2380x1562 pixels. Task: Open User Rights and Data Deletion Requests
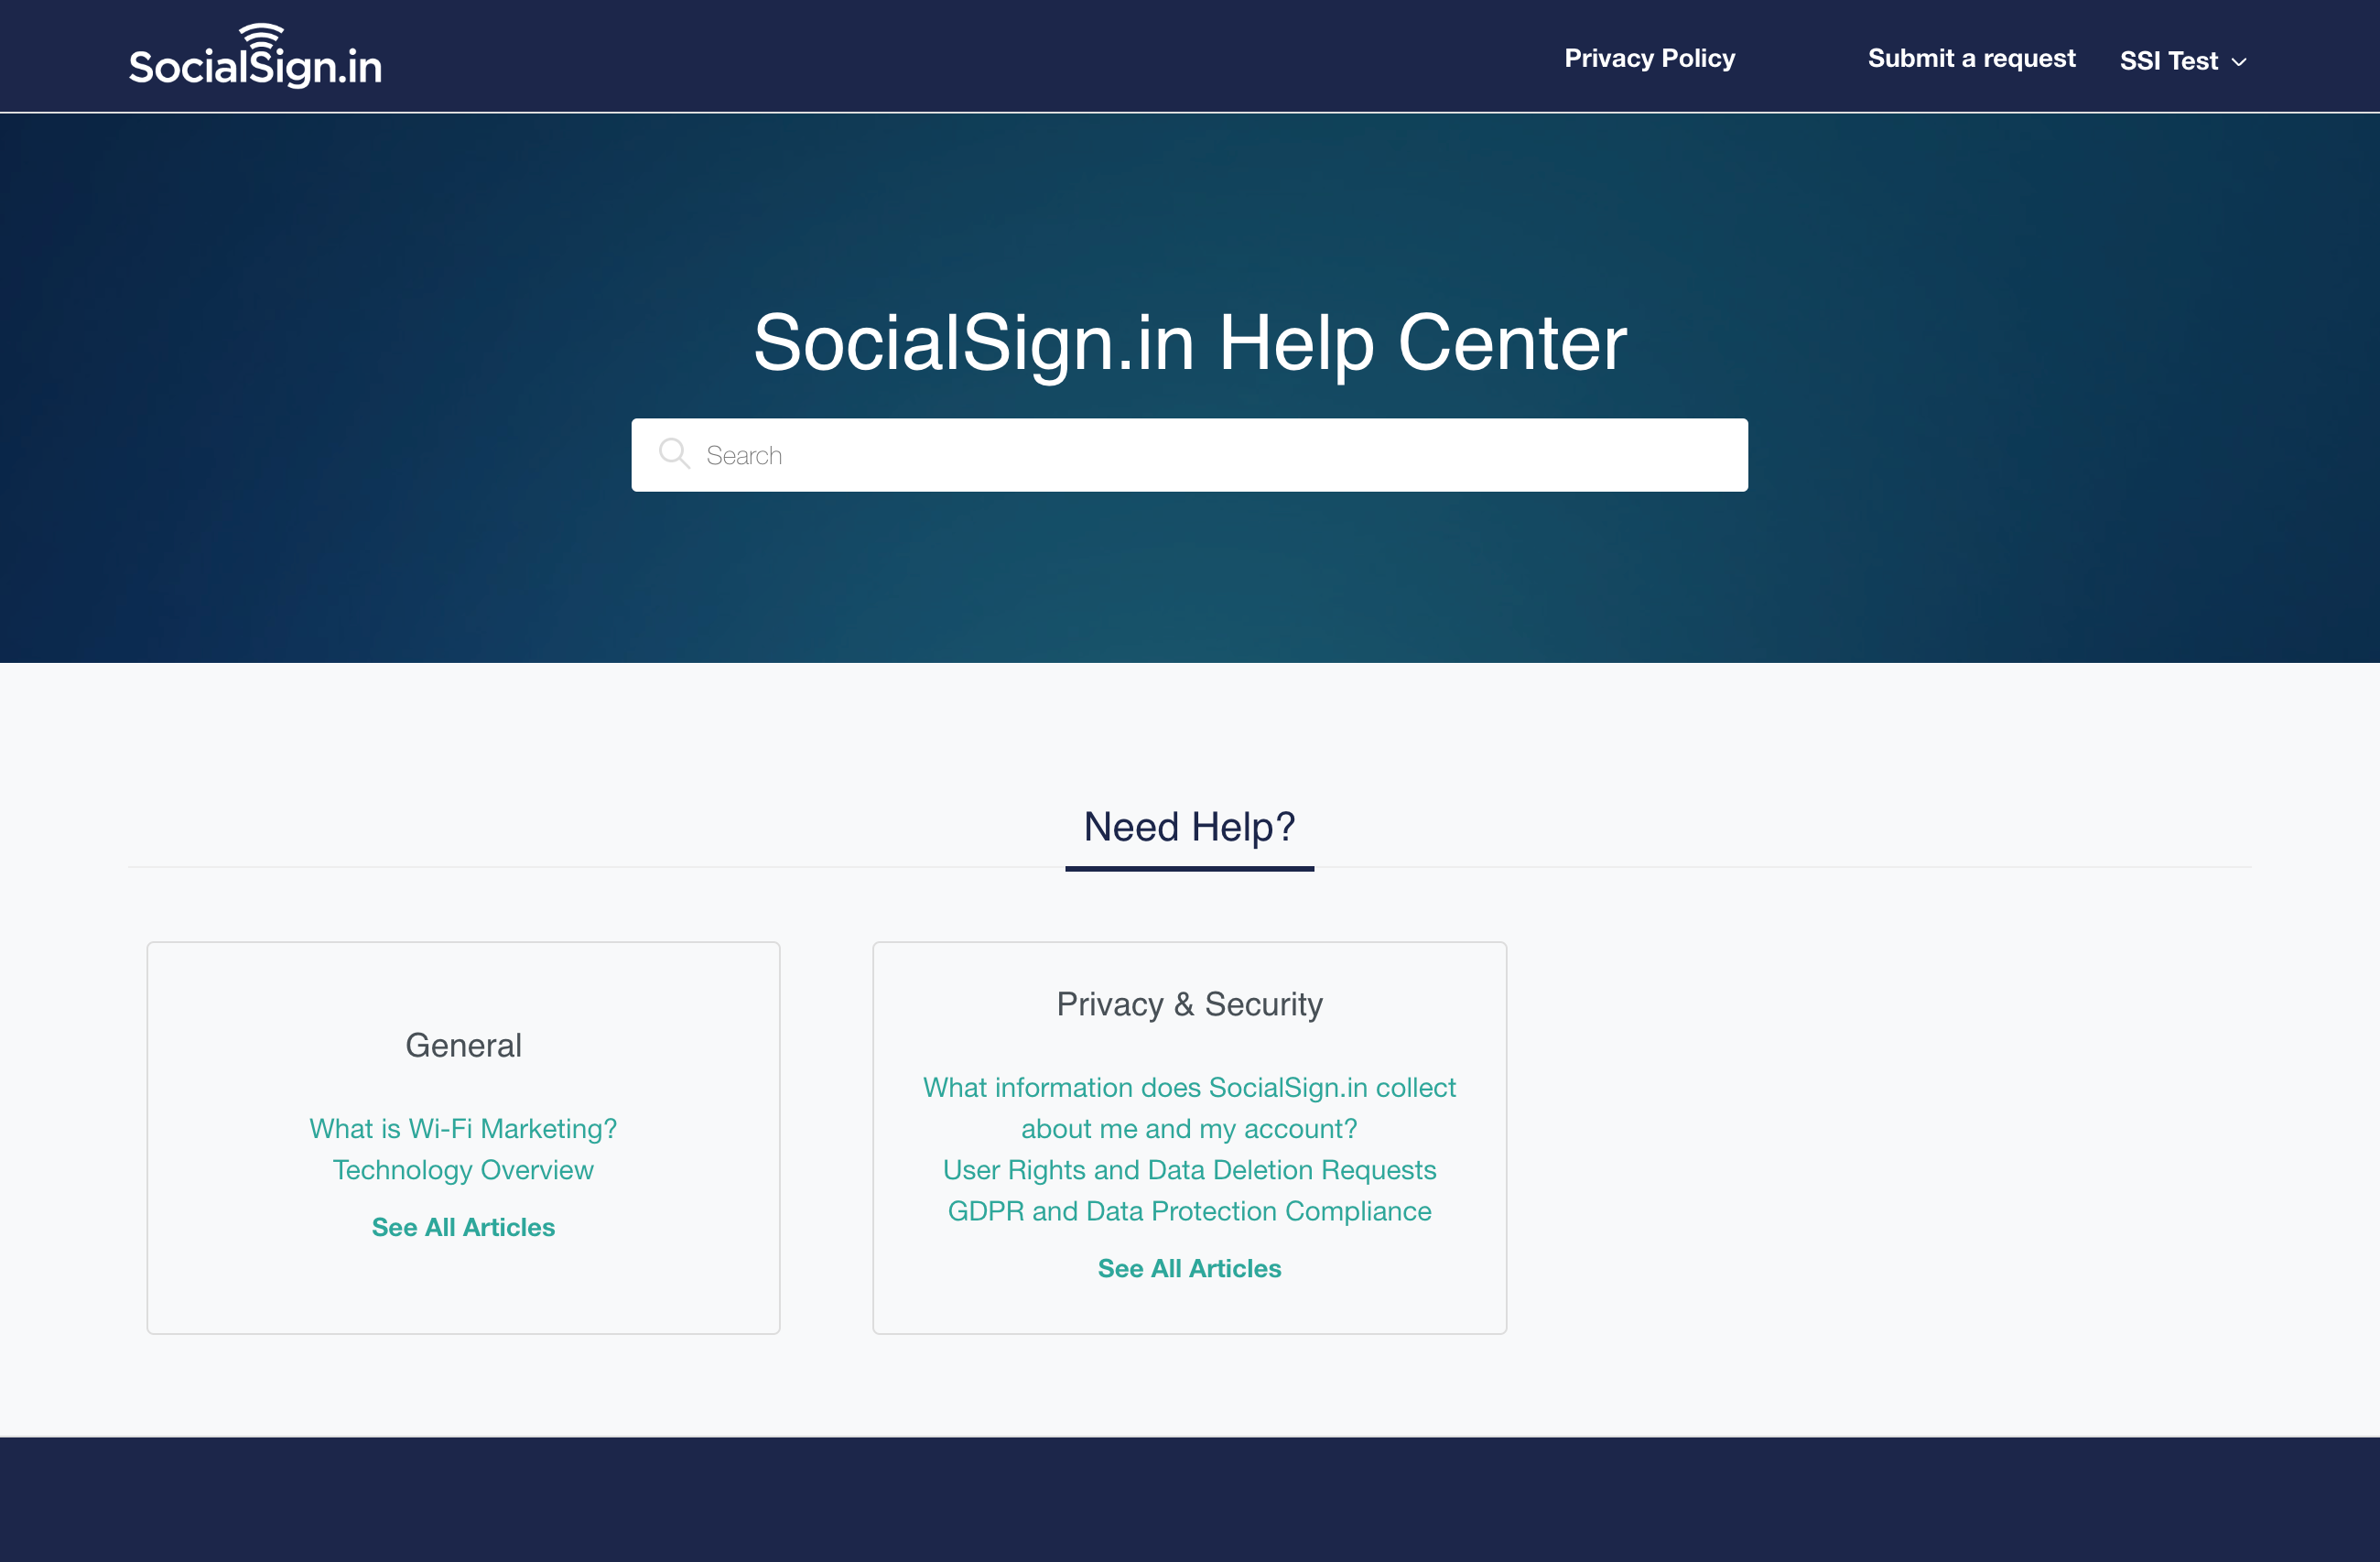(1188, 1170)
